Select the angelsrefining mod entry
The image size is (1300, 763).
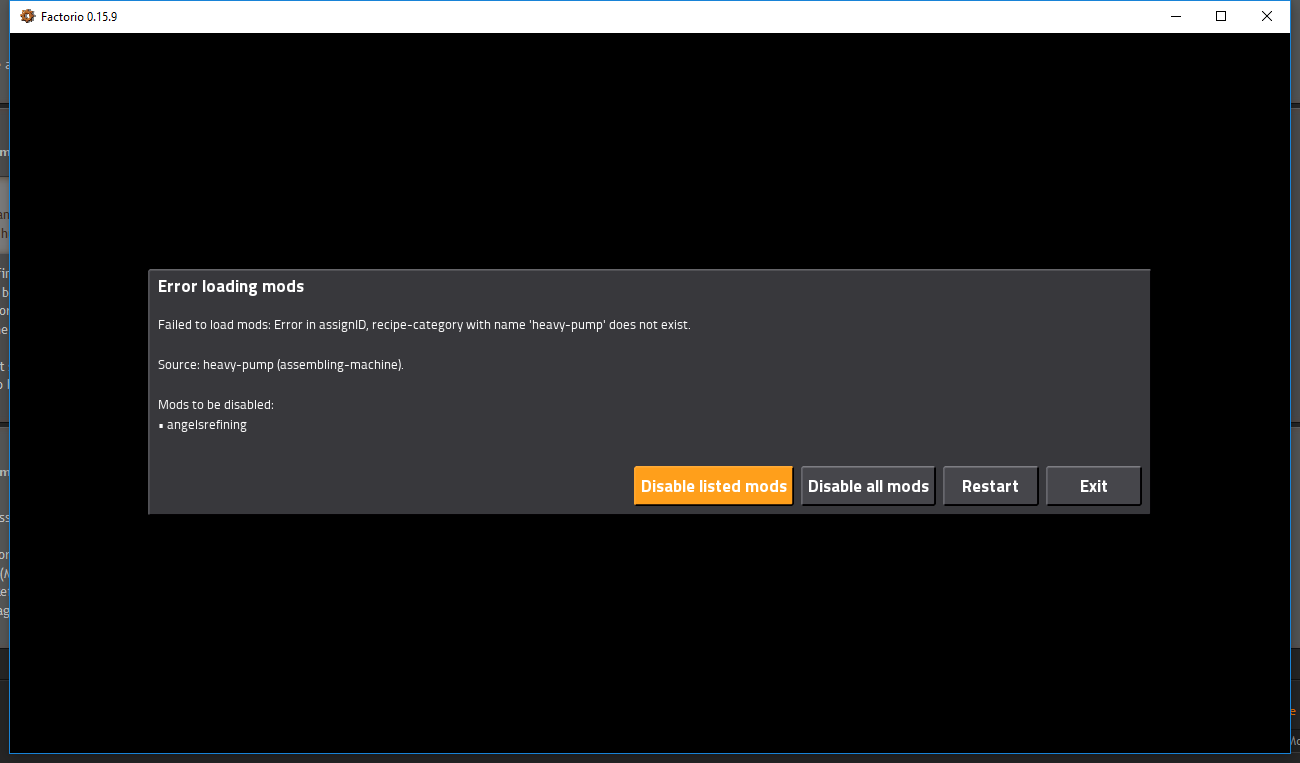(207, 425)
